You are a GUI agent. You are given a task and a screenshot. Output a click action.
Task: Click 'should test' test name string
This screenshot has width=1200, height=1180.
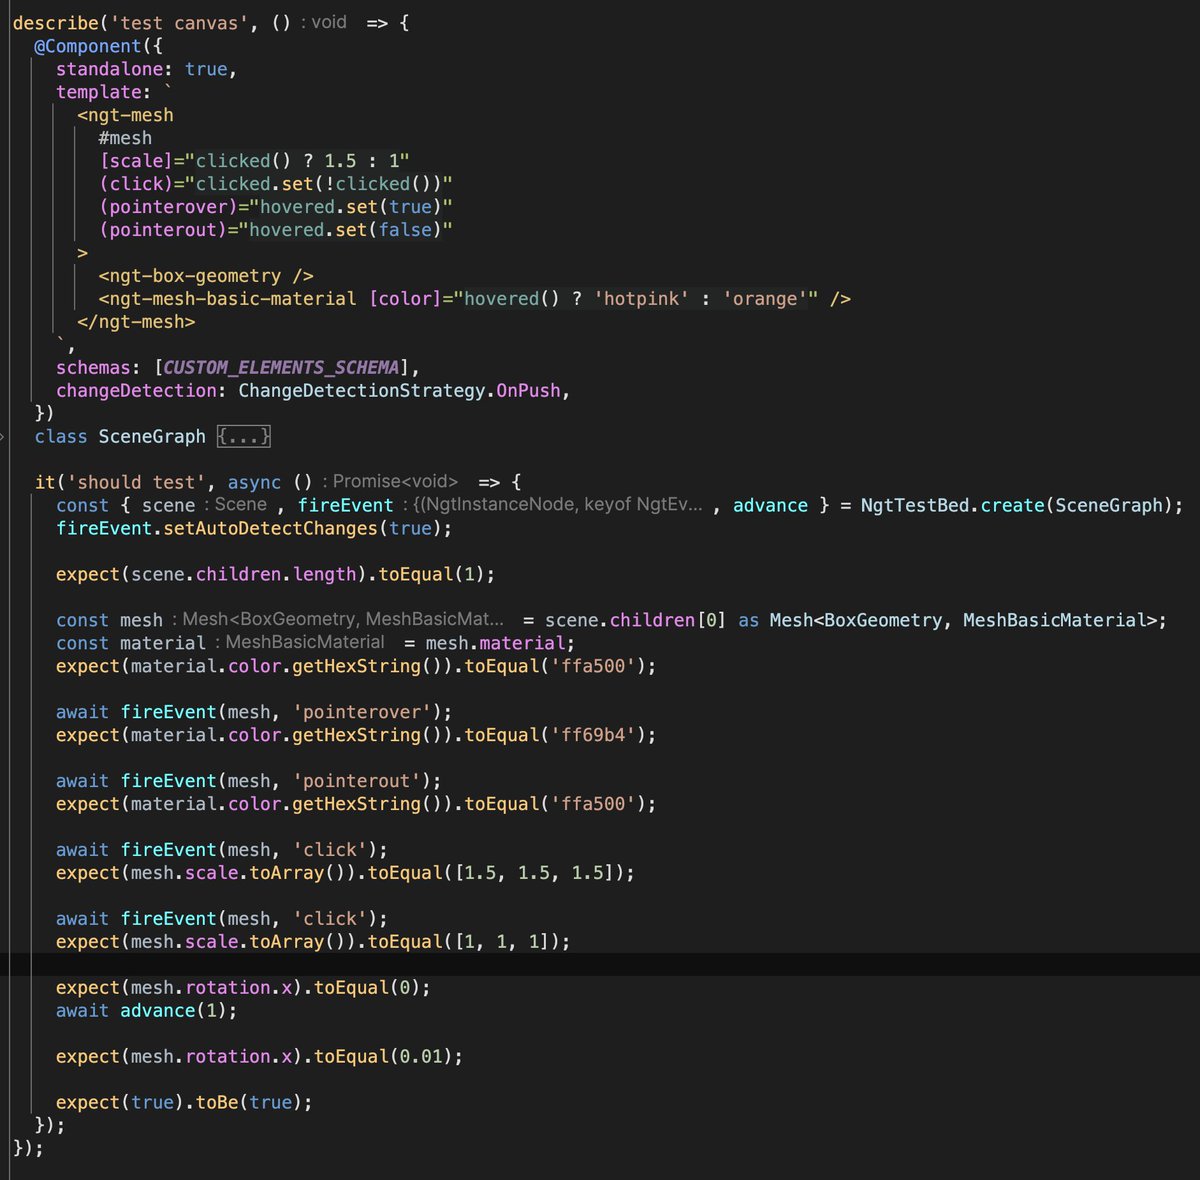point(136,482)
